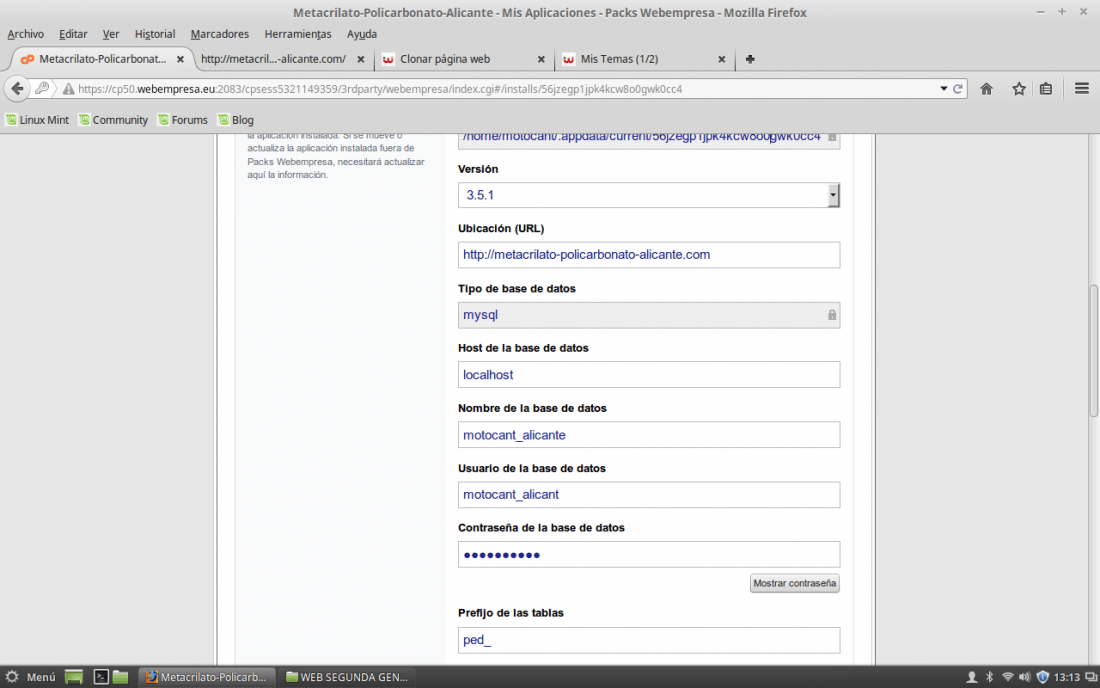Viewport: 1100px width, 688px height.
Task: Click show desktop icon in taskbar
Action: (x=74, y=677)
